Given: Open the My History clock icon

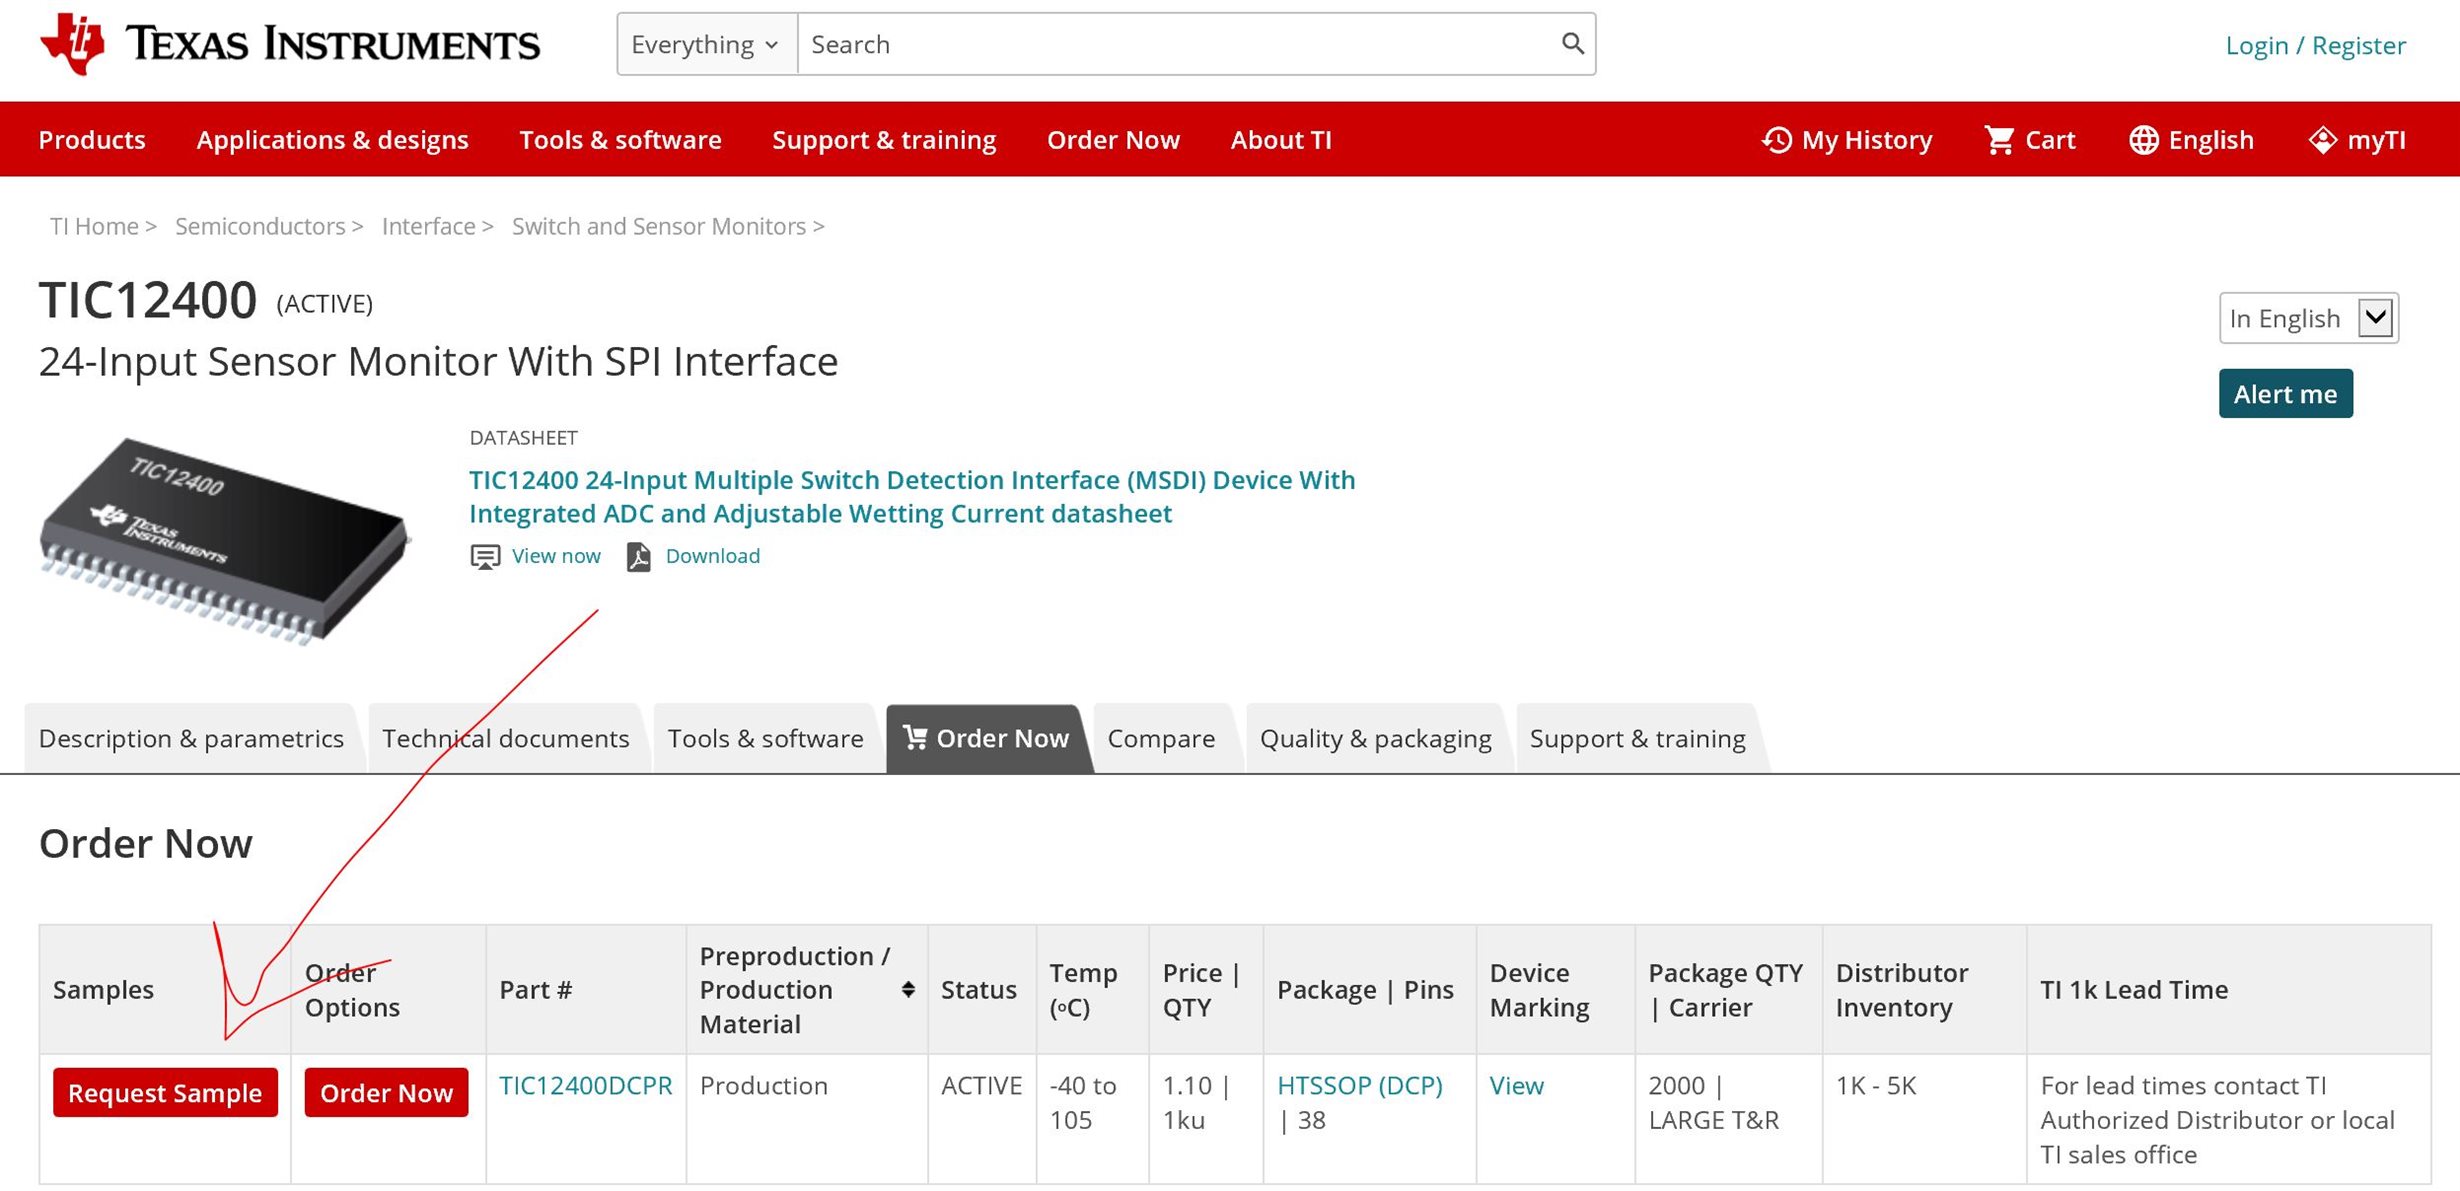Looking at the screenshot, I should [1776, 140].
